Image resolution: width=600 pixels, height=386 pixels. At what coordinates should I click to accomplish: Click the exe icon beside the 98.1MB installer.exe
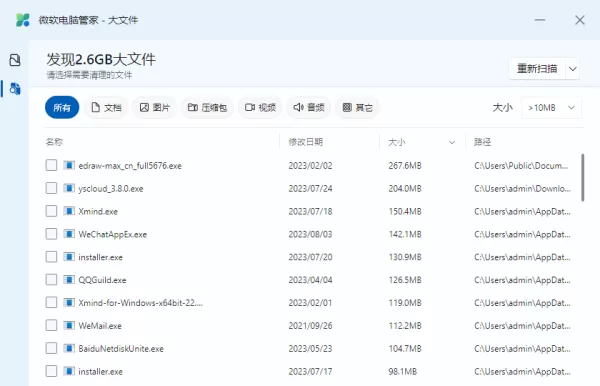69,371
